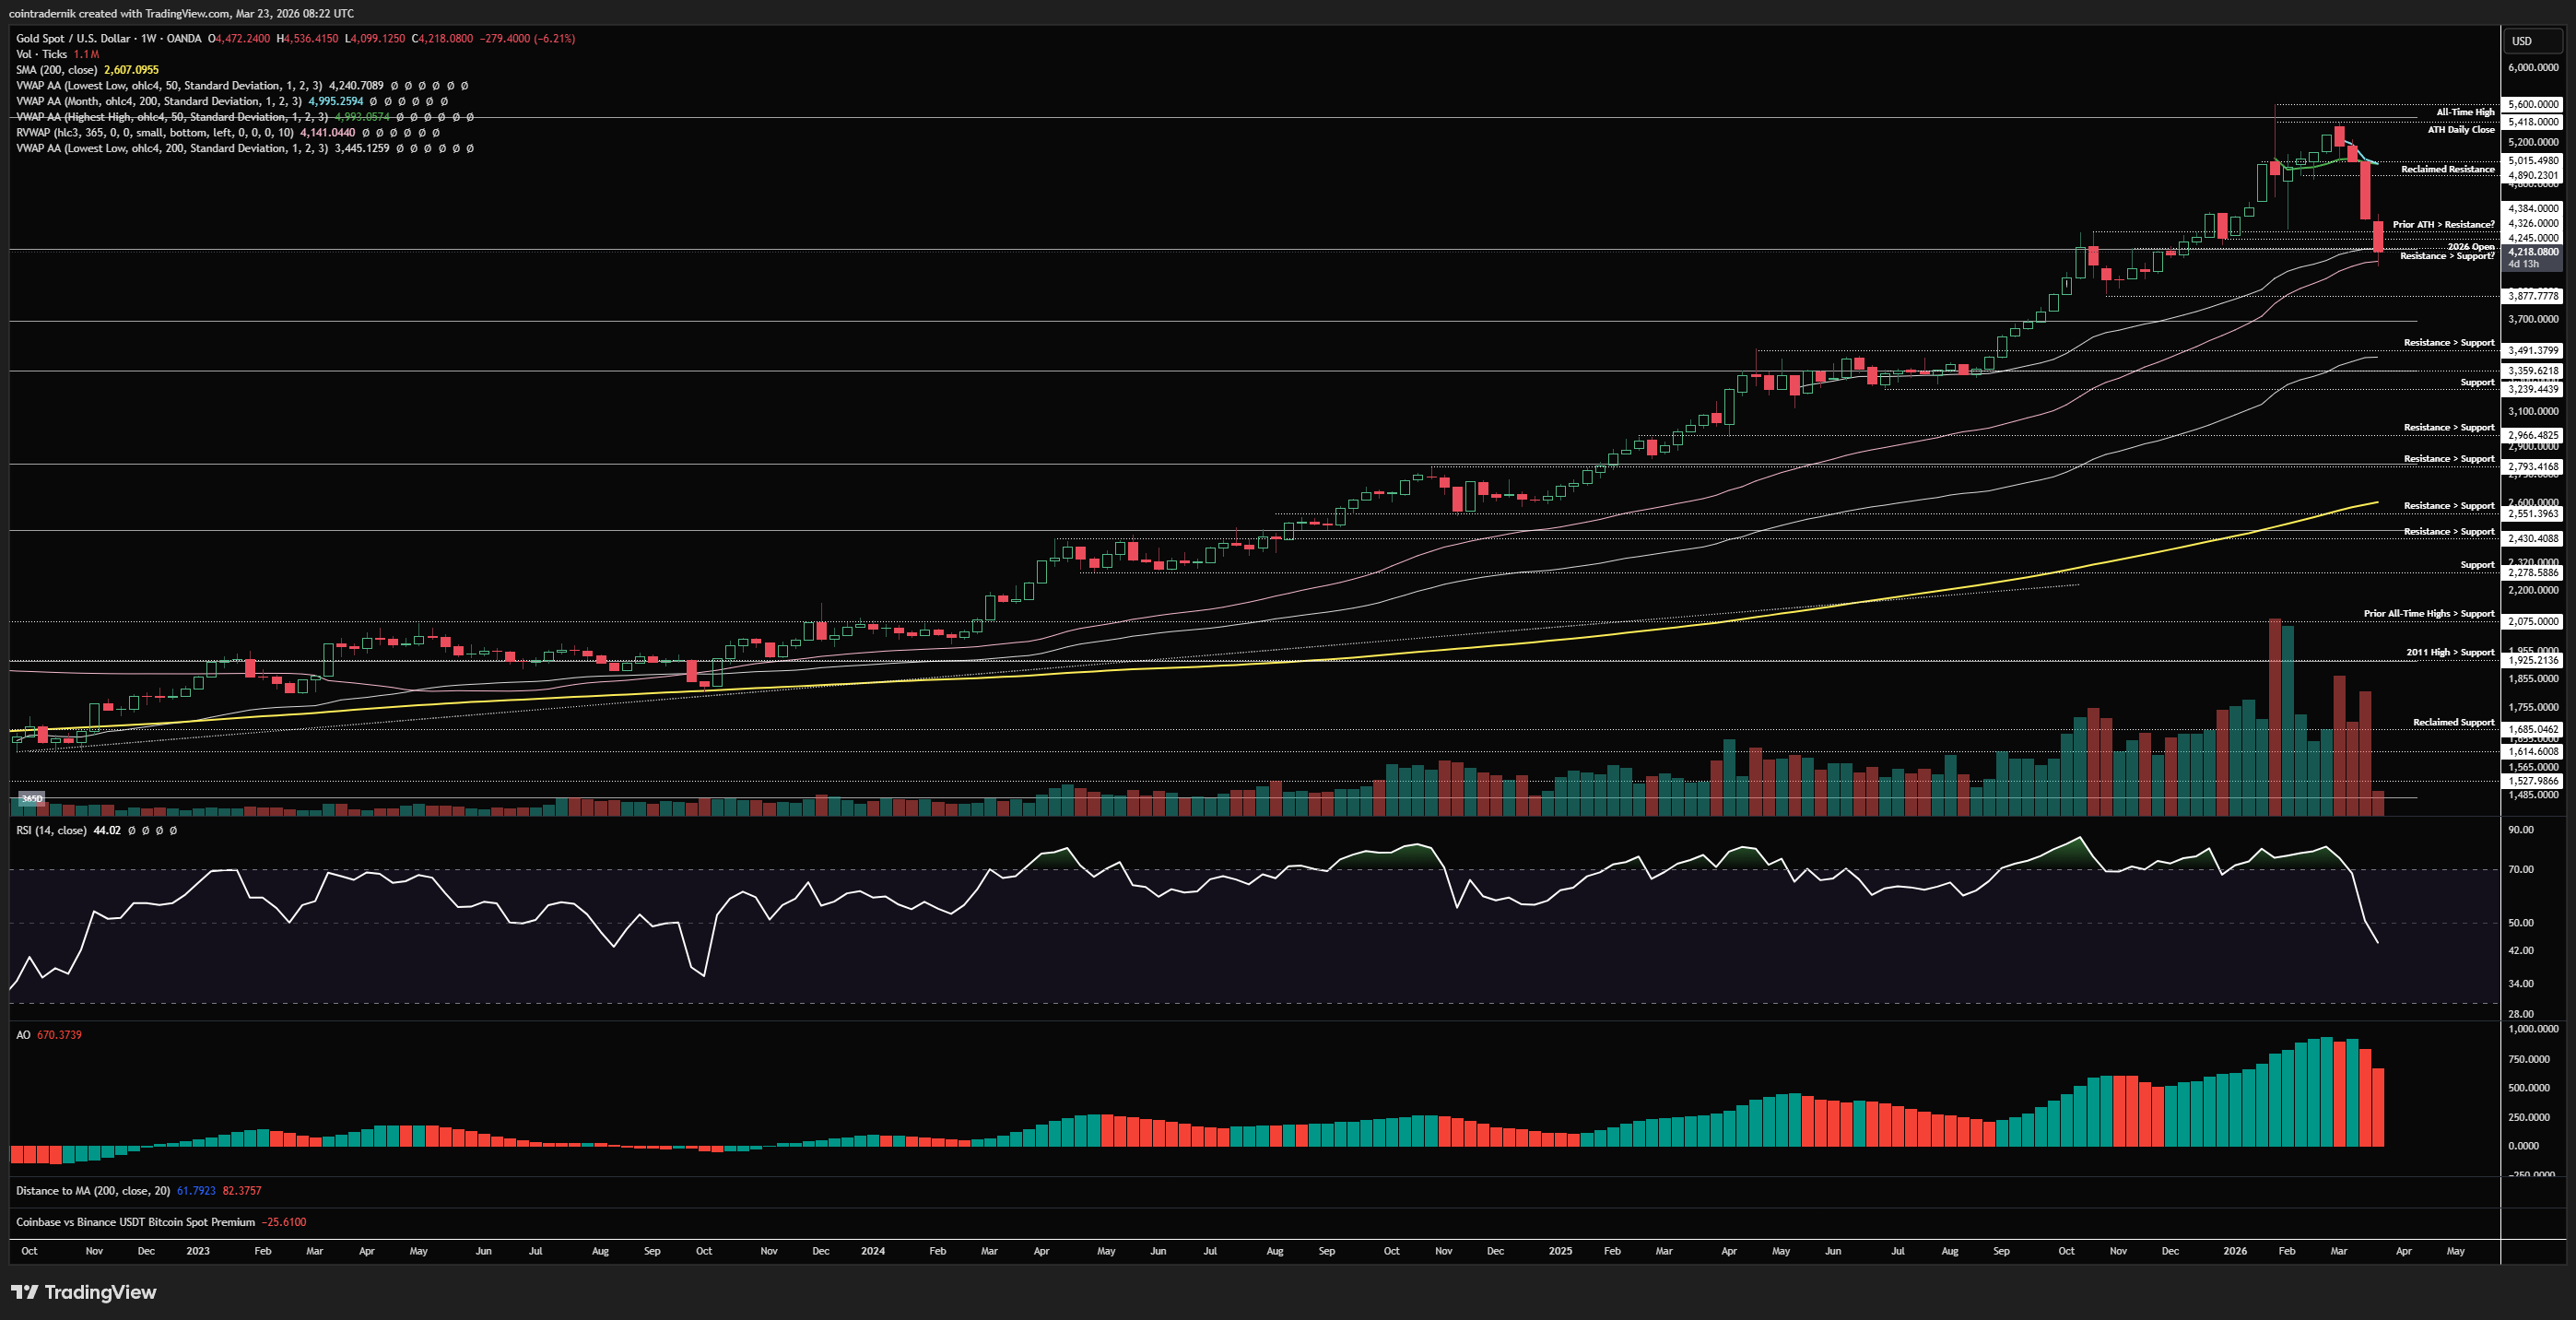Viewport: 2576px width, 1320px height.
Task: Click the RSI (14, close) pane label
Action: pyautogui.click(x=51, y=830)
